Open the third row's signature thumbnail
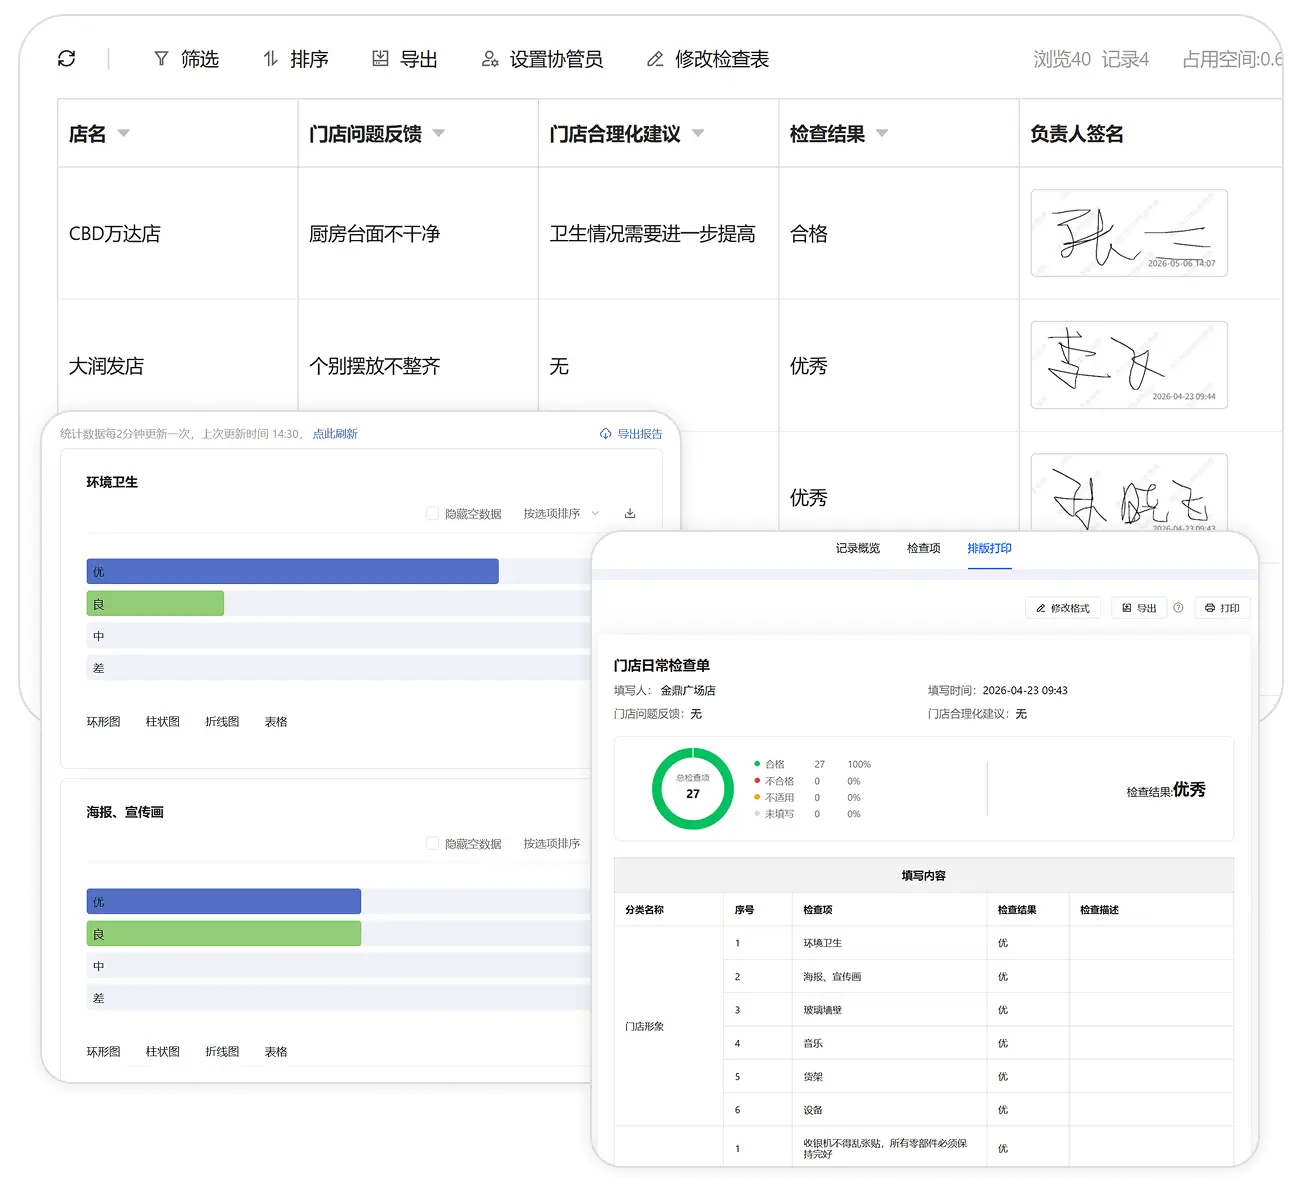This screenshot has width=1300, height=1200. (x=1129, y=493)
